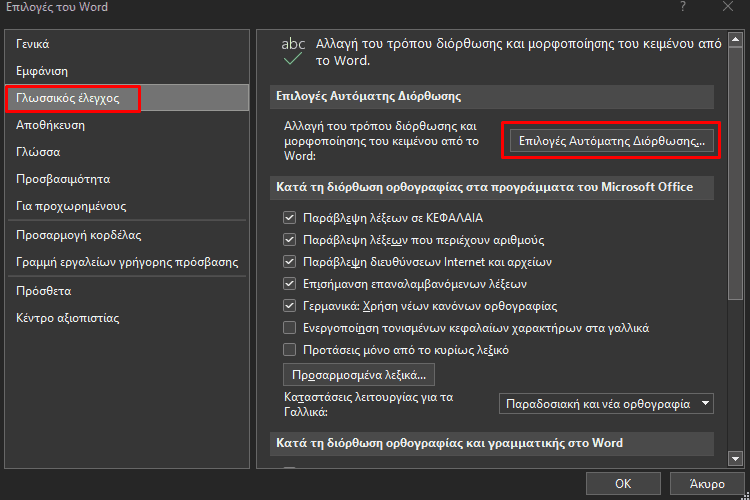Click the help question mark icon
The image size is (750, 500).
click(683, 7)
